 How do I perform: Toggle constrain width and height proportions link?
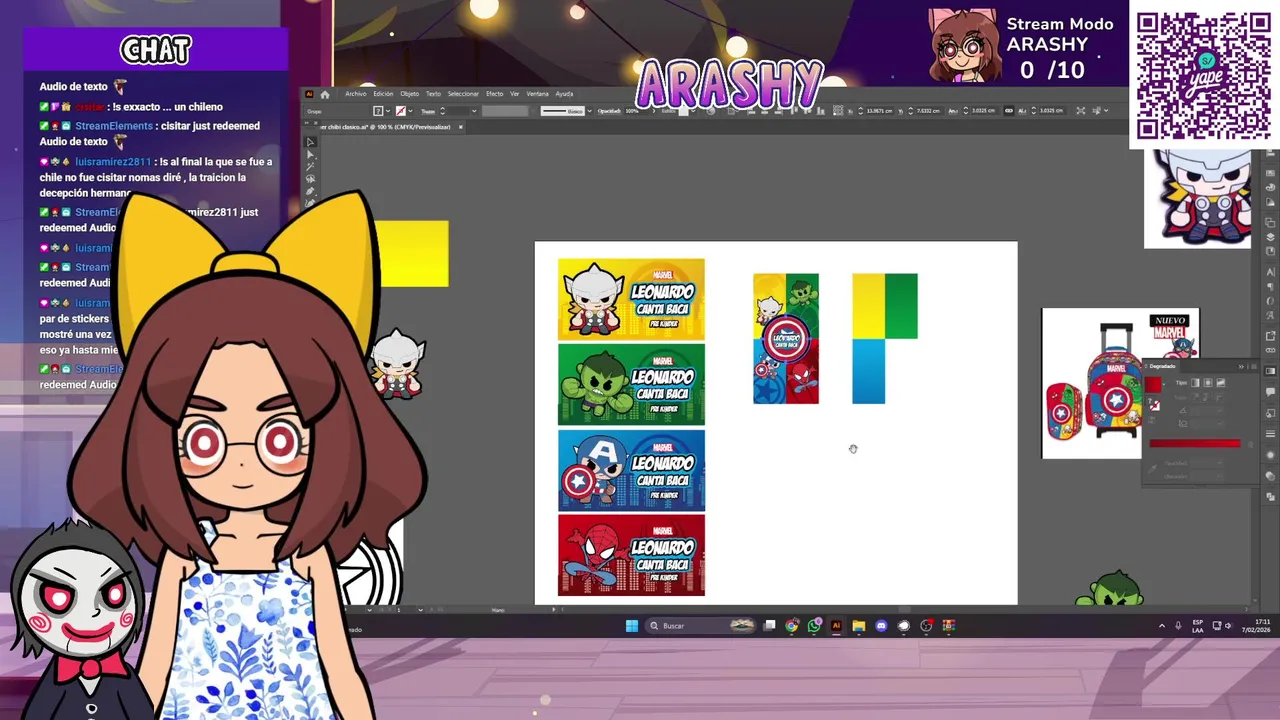(x=1009, y=111)
